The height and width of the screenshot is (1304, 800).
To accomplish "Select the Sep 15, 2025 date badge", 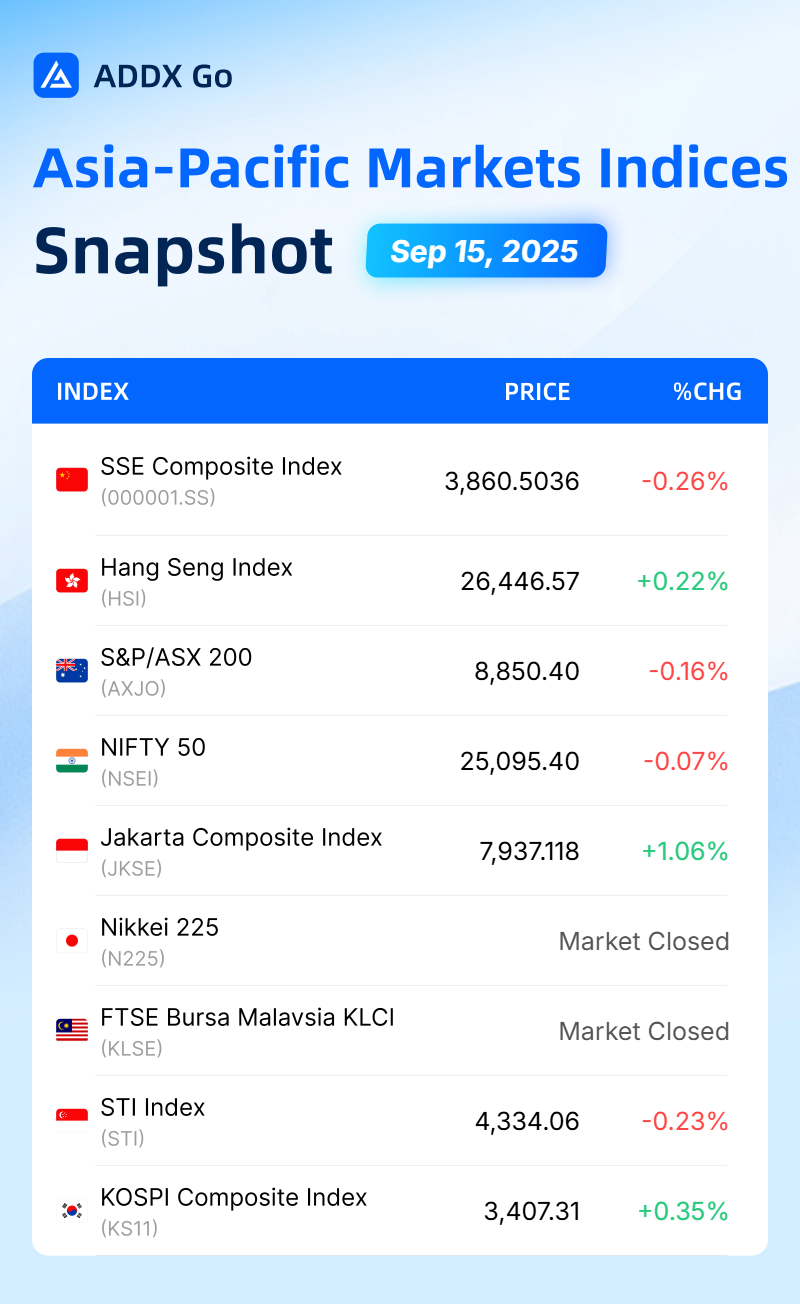I will click(x=486, y=250).
